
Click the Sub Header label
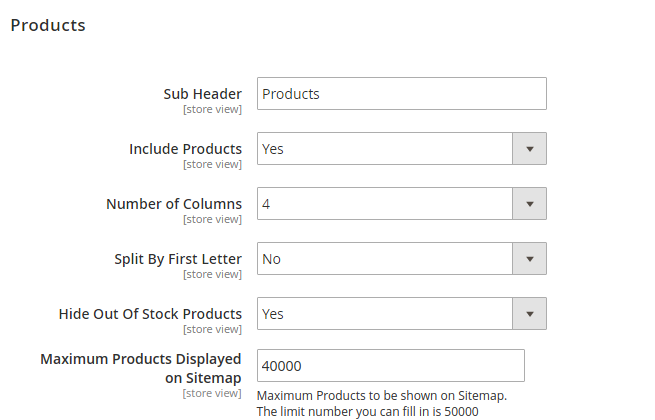[x=203, y=94]
